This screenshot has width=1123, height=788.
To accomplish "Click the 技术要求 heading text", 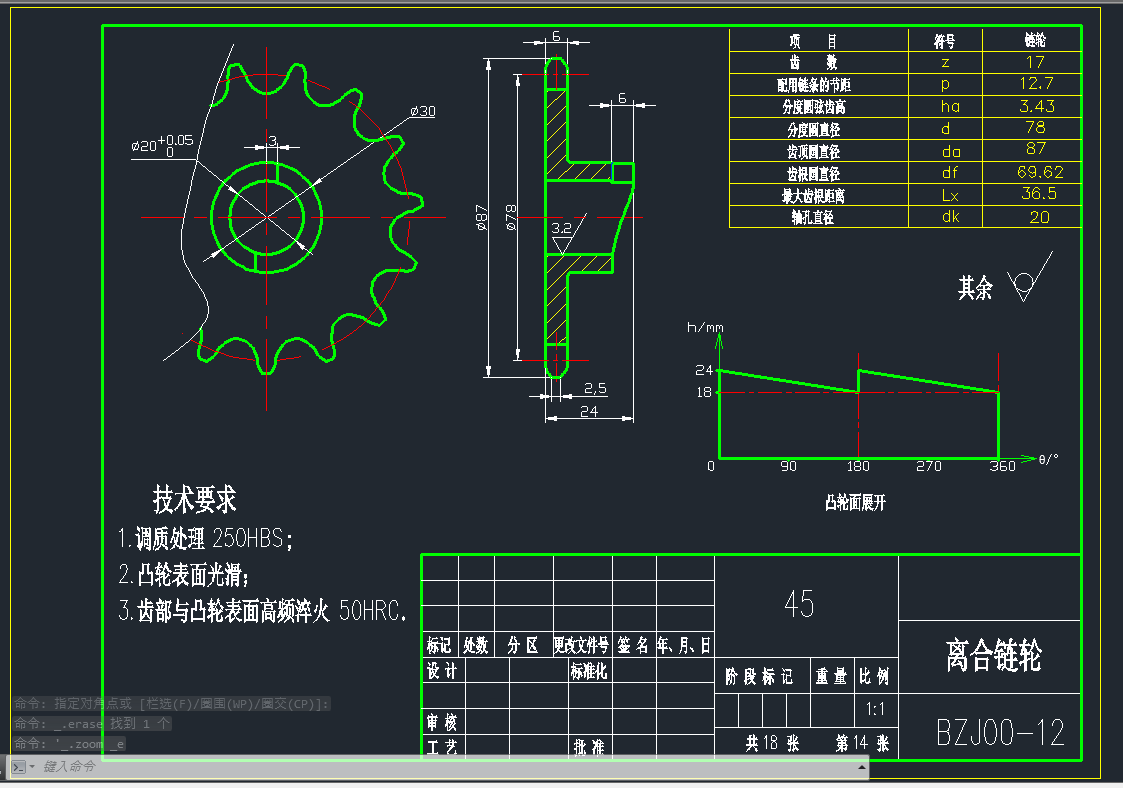I will coord(194,499).
